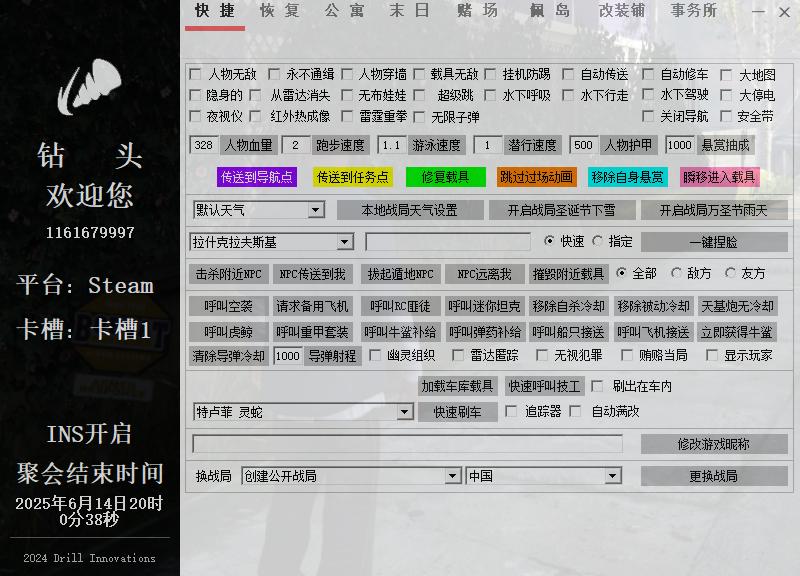Check the 无限子弹 box
The image size is (800, 576).
coord(419,117)
